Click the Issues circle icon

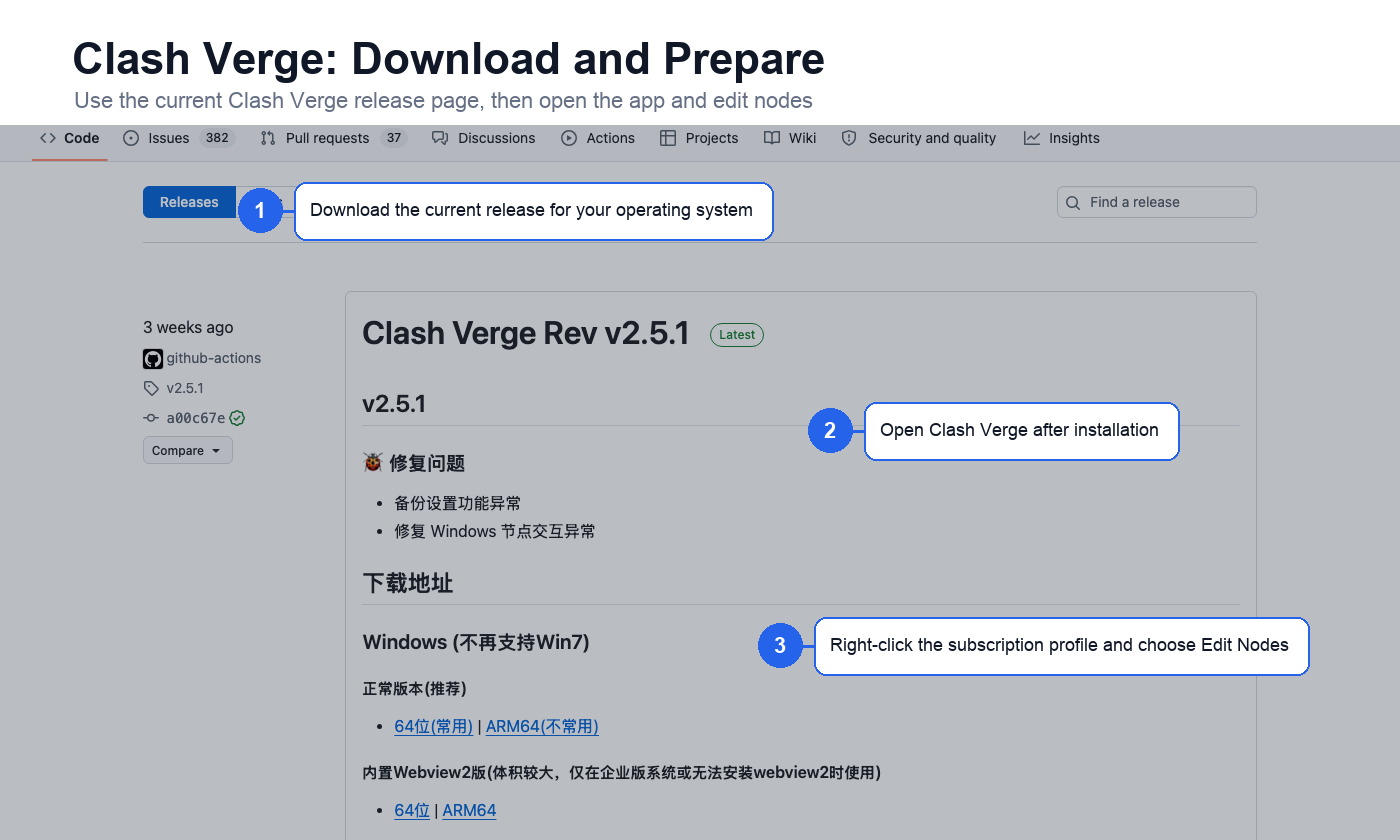tap(131, 138)
